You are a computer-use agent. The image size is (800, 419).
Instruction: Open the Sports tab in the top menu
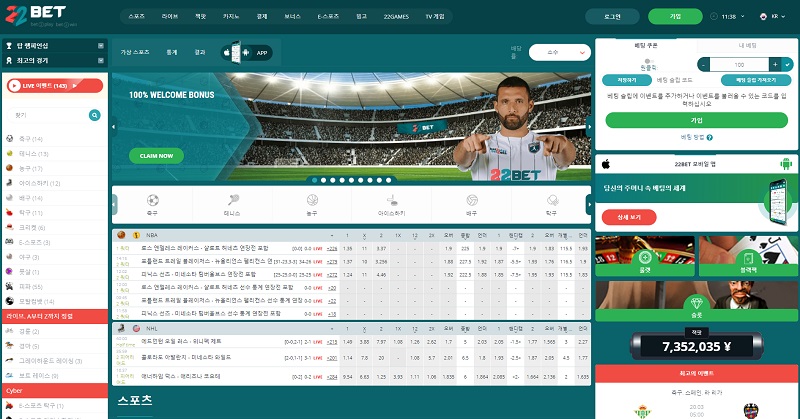tap(137, 16)
